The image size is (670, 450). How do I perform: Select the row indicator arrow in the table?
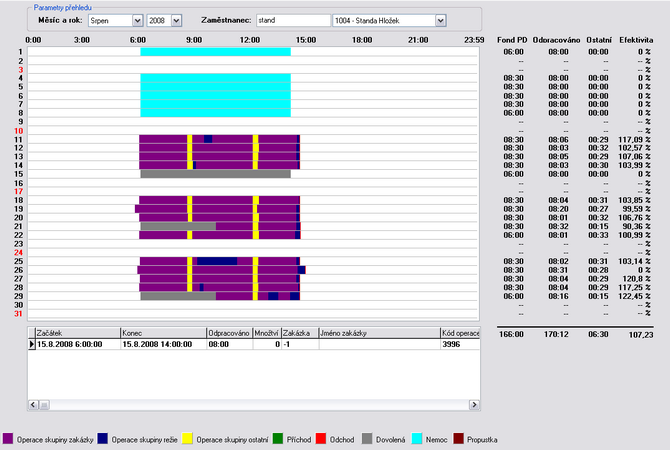tap(32, 344)
